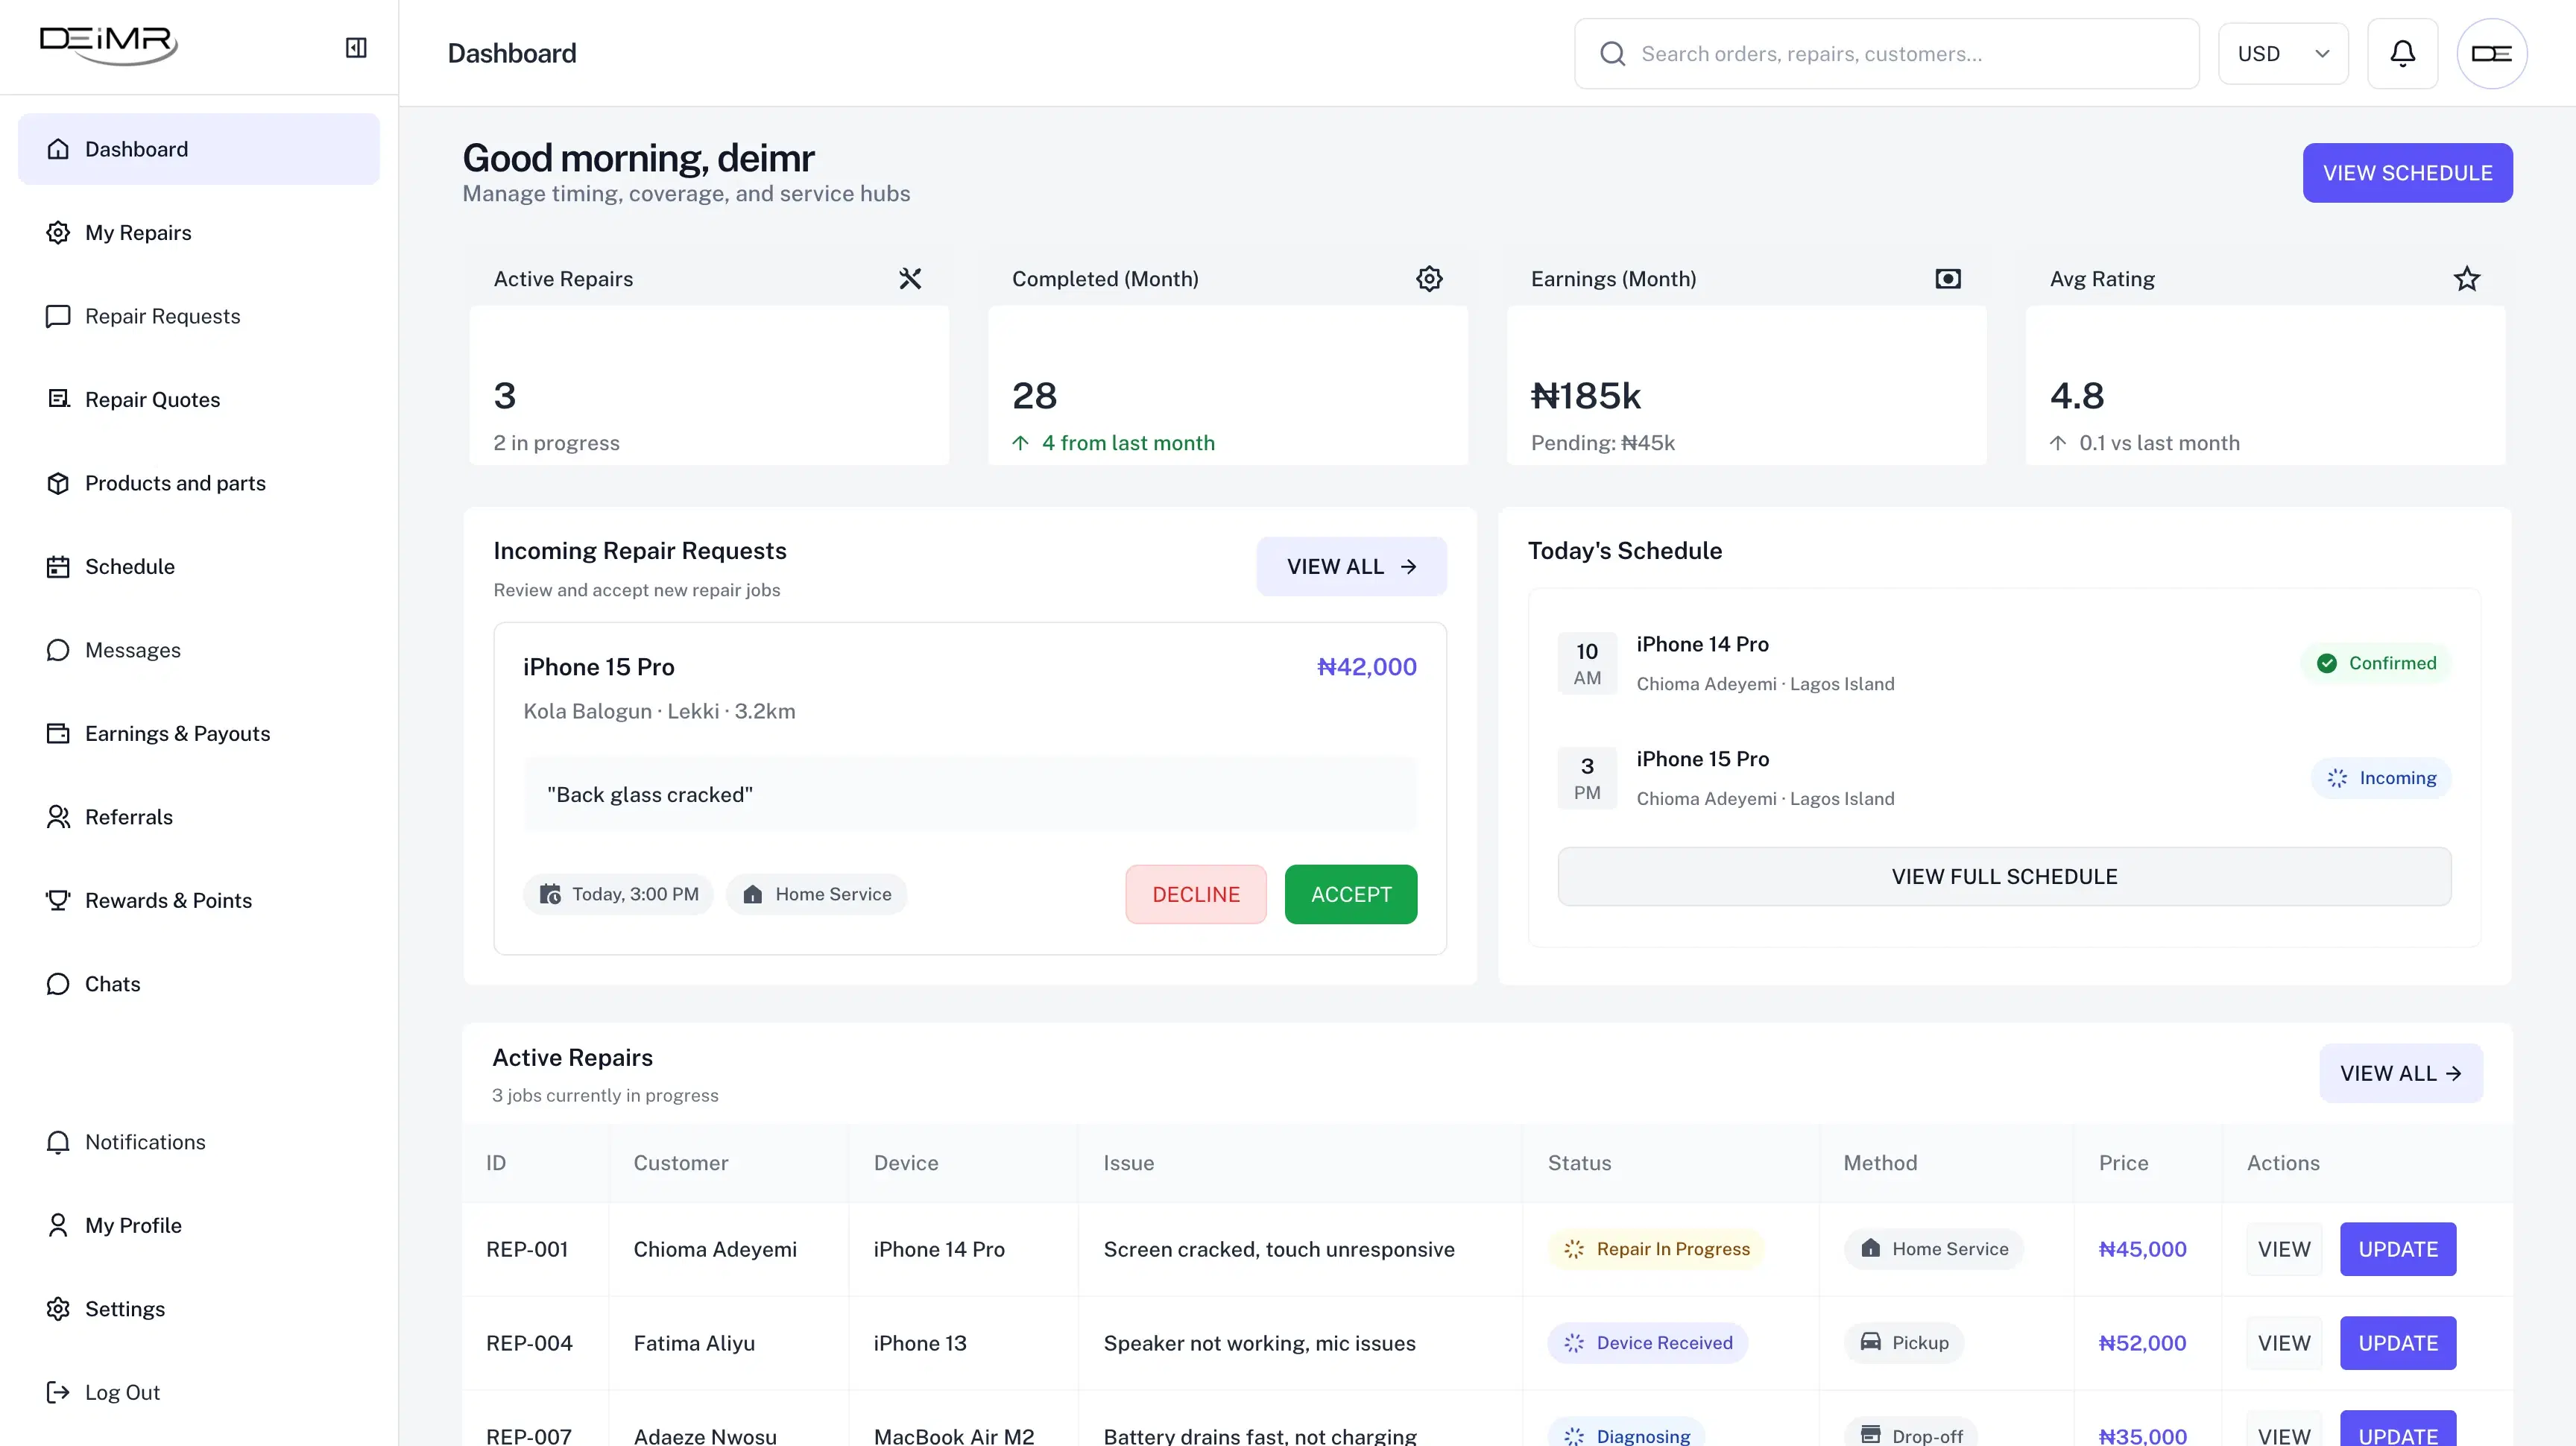View all incoming repair requests

pyautogui.click(x=1351, y=566)
